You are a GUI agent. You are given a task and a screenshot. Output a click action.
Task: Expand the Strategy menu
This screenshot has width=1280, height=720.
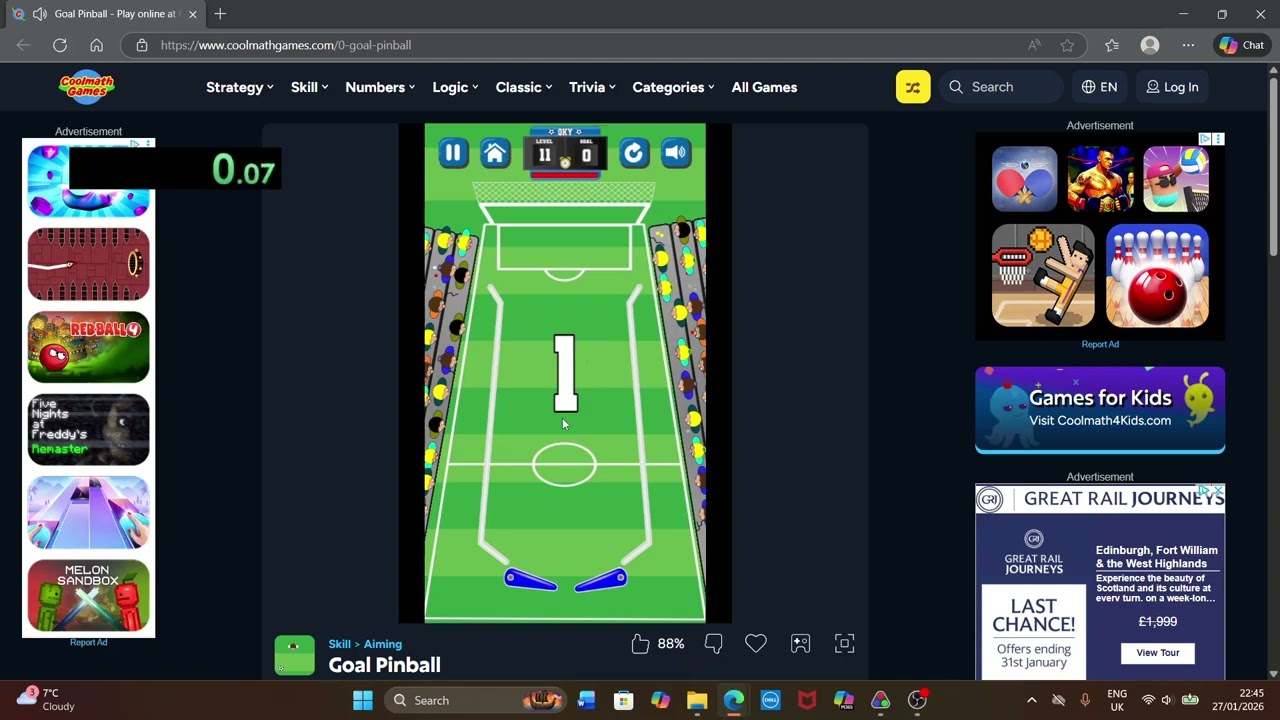[x=240, y=87]
